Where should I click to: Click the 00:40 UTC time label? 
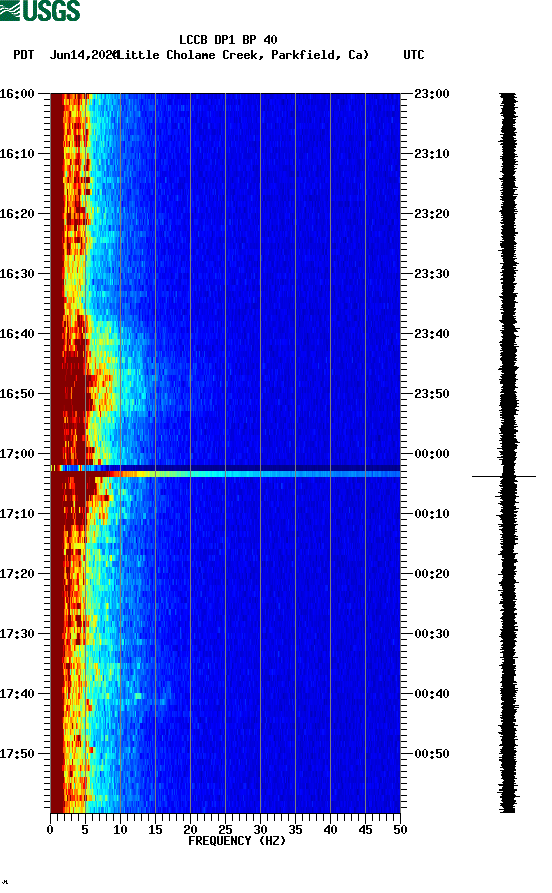[x=432, y=694]
